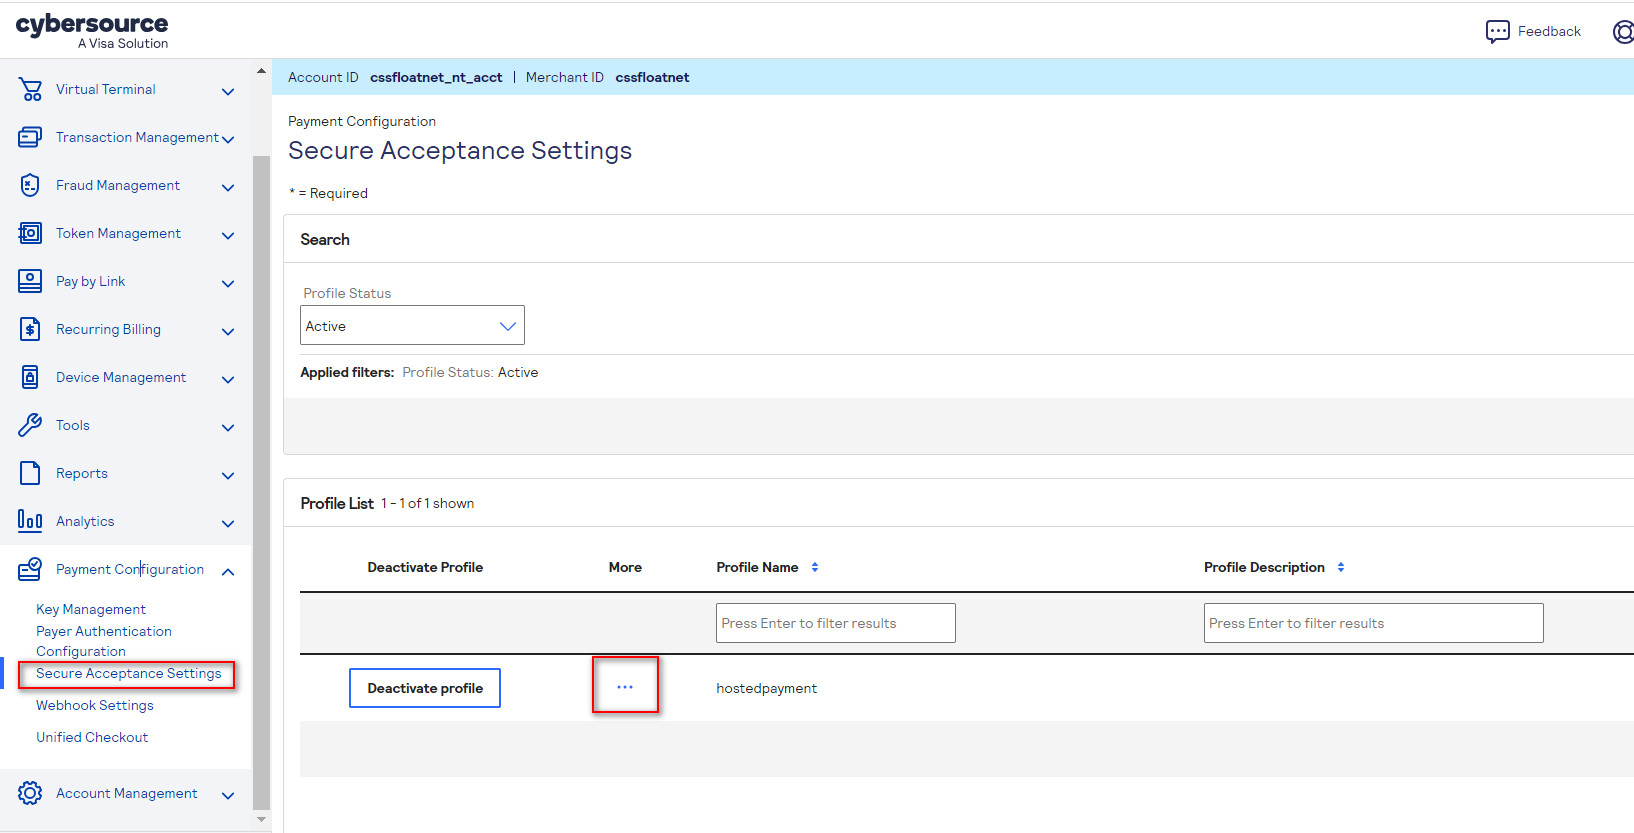Open the Profile Status dropdown
The image size is (1634, 833).
tap(412, 325)
